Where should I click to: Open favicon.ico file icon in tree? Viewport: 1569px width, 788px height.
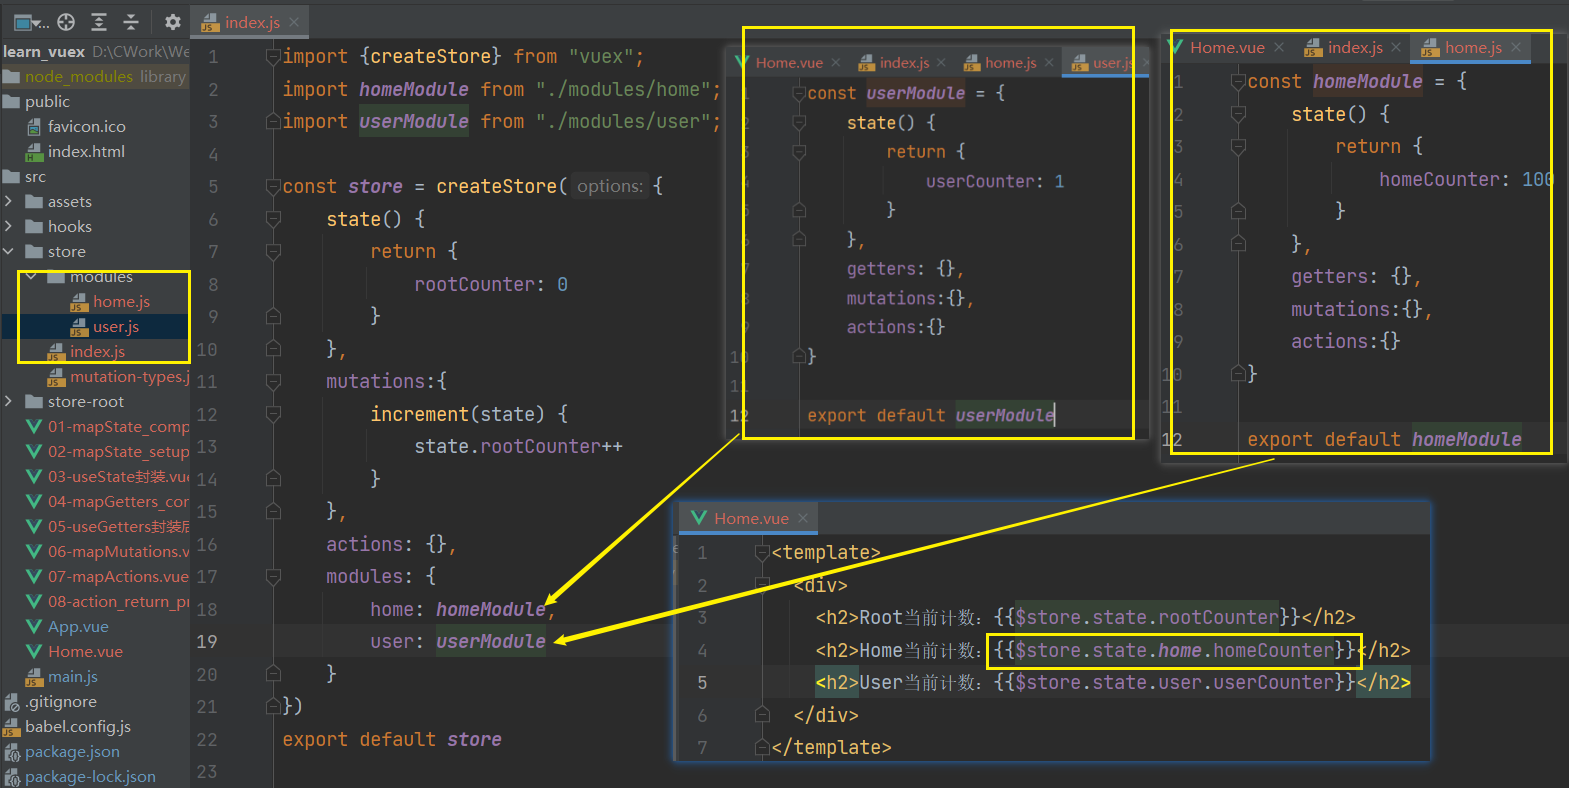point(34,127)
